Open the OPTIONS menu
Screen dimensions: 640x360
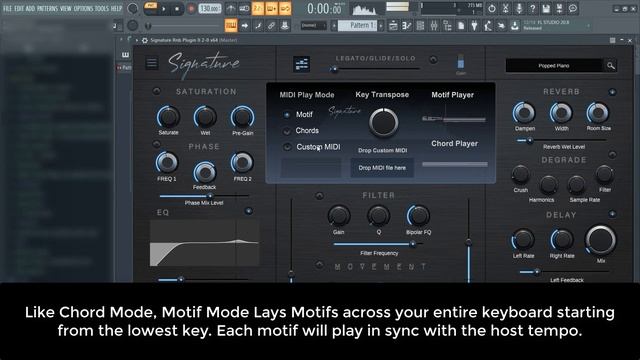pos(83,8)
